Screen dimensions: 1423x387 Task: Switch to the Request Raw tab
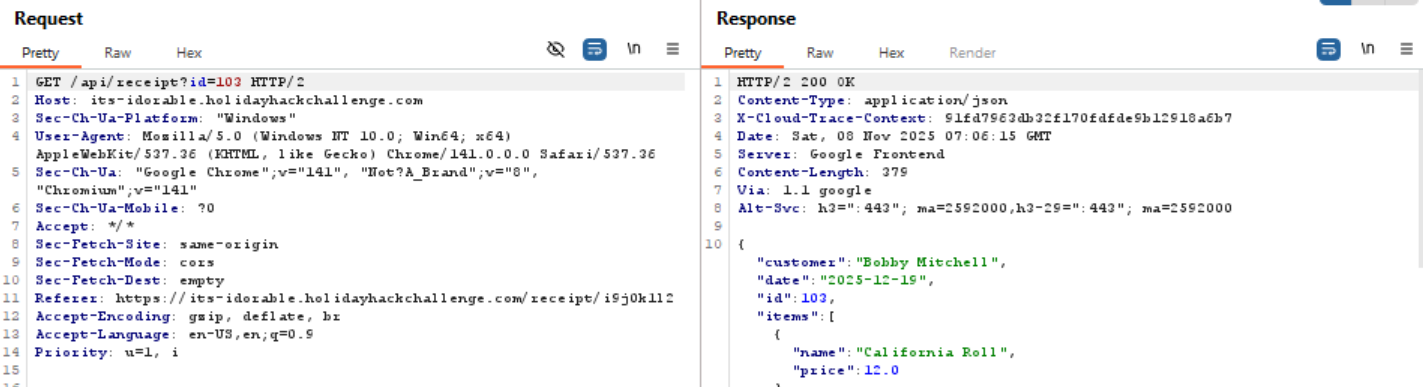118,53
